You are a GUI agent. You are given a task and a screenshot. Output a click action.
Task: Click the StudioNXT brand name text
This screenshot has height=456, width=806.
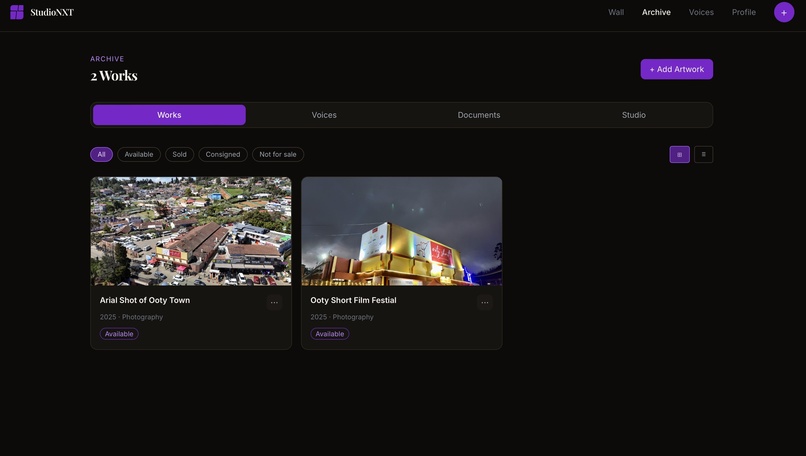point(52,12)
